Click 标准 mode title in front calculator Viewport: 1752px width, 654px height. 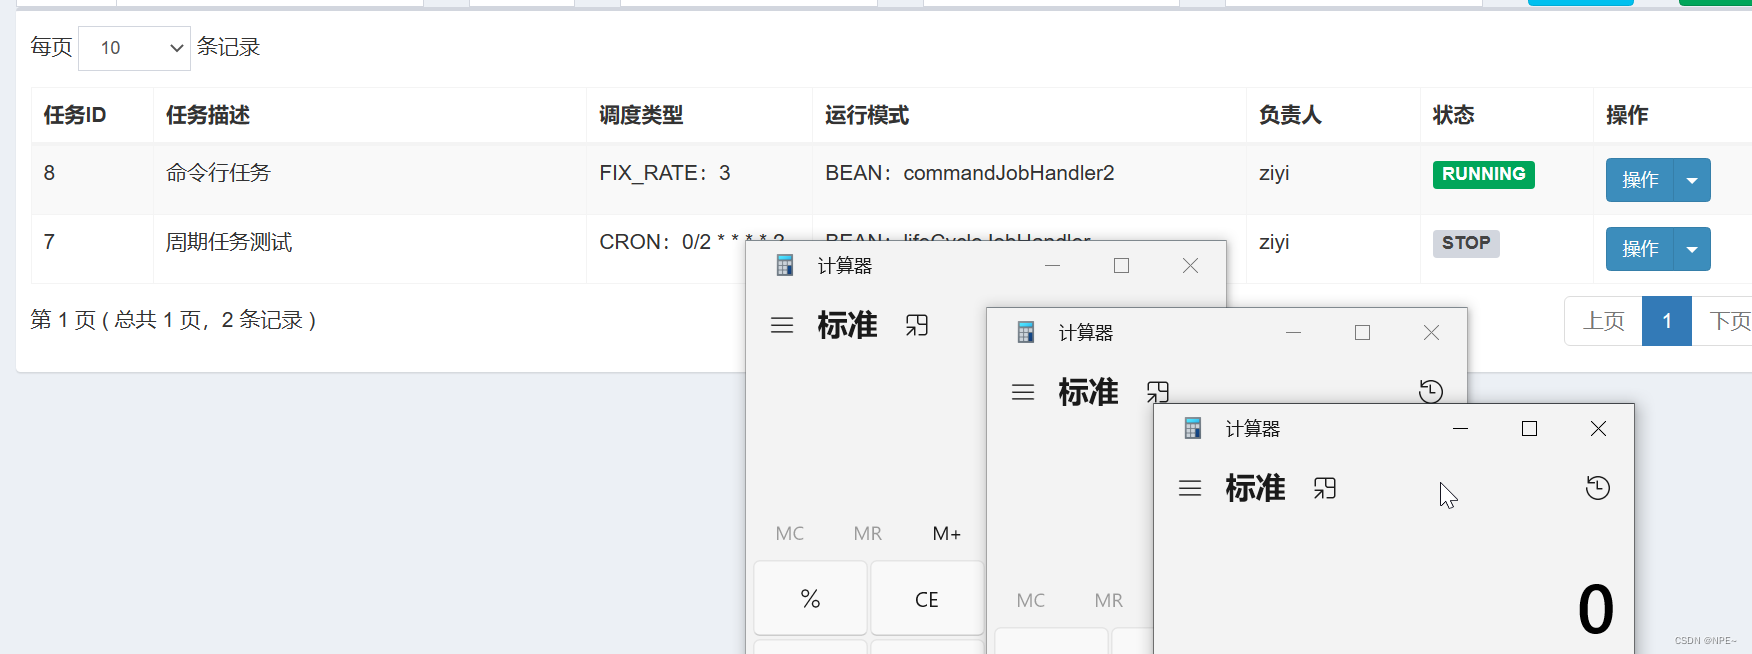point(1256,488)
